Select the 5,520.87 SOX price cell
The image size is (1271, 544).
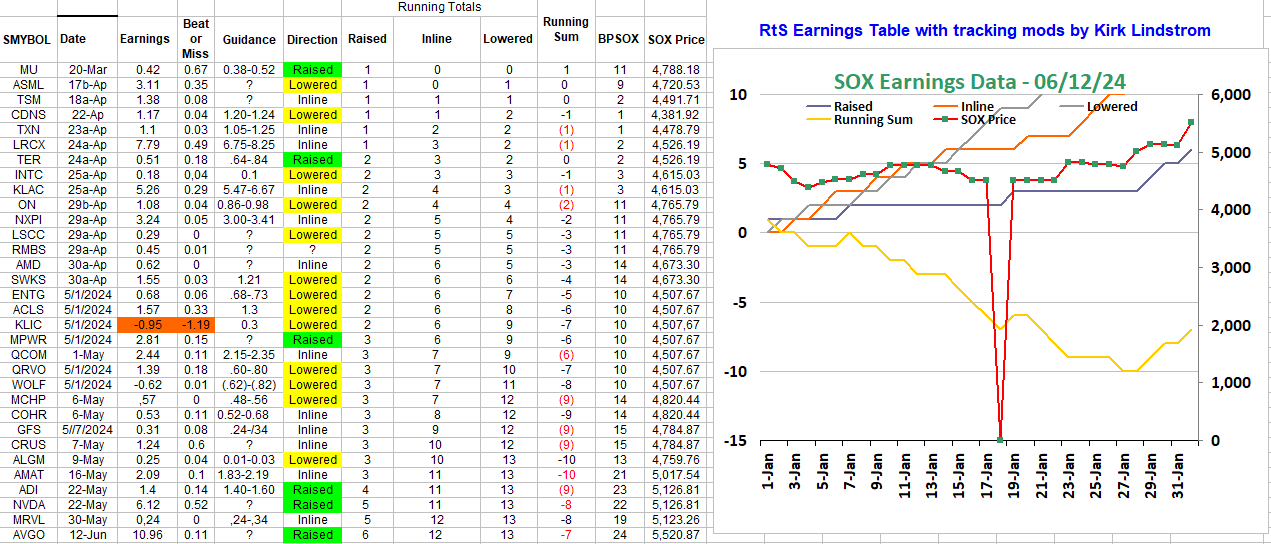[676, 535]
